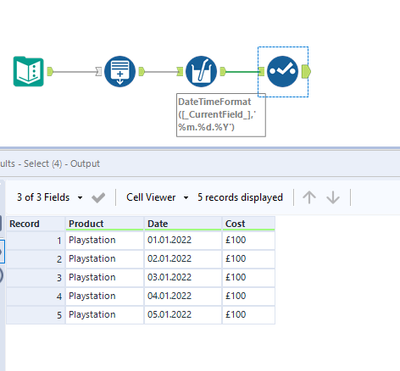Select the green connection line into Select tool
This screenshot has height=371, width=400.
pos(242,71)
